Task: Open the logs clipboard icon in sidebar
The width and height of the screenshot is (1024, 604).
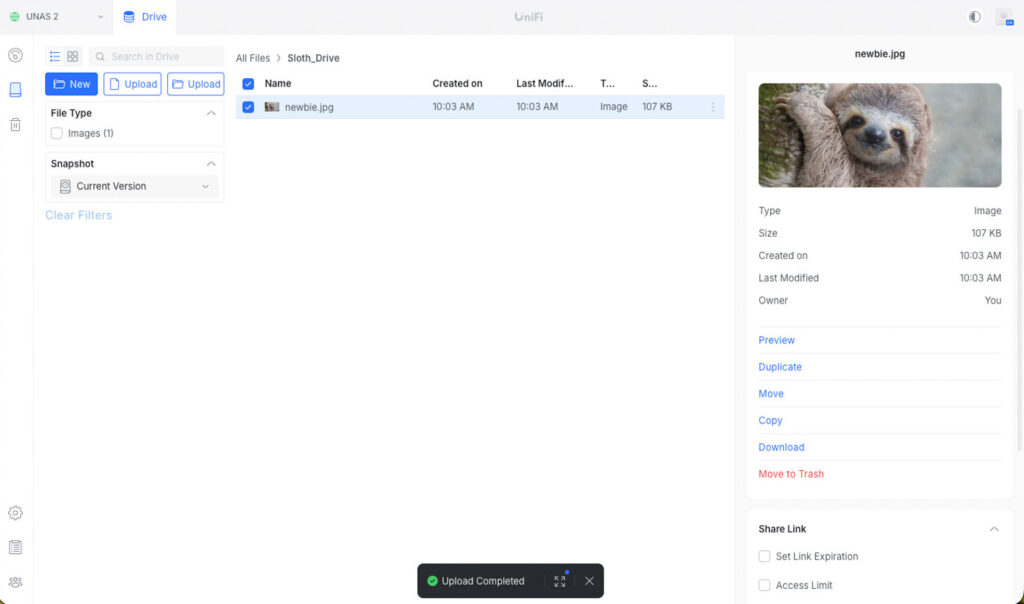Action: [15, 547]
